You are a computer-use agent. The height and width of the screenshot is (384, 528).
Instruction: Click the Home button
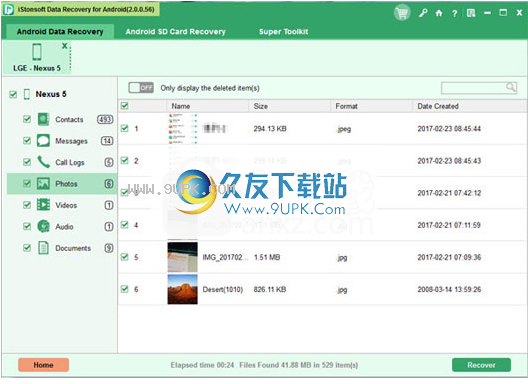coord(43,365)
